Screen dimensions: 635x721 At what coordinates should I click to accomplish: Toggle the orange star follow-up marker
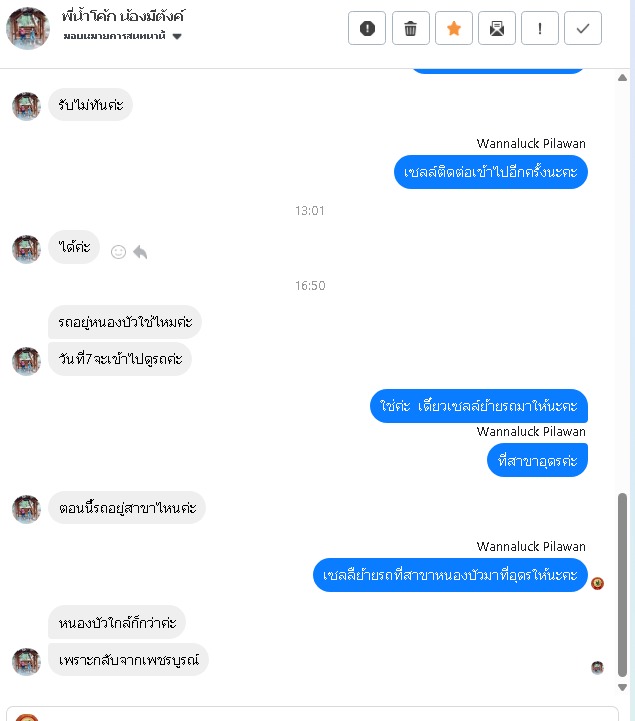(453, 29)
